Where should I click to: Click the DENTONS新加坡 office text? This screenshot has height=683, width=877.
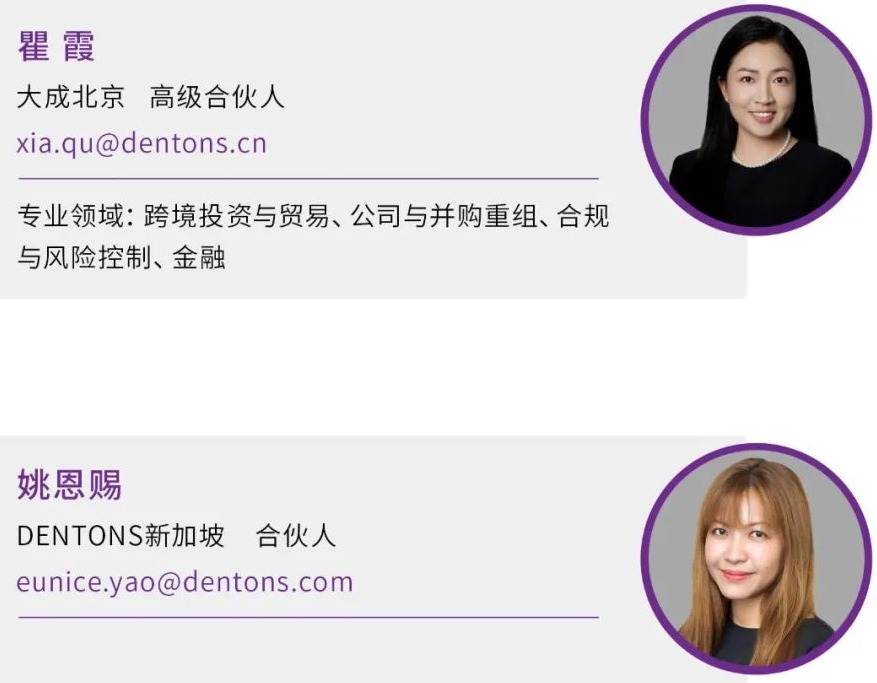pyautogui.click(x=121, y=535)
